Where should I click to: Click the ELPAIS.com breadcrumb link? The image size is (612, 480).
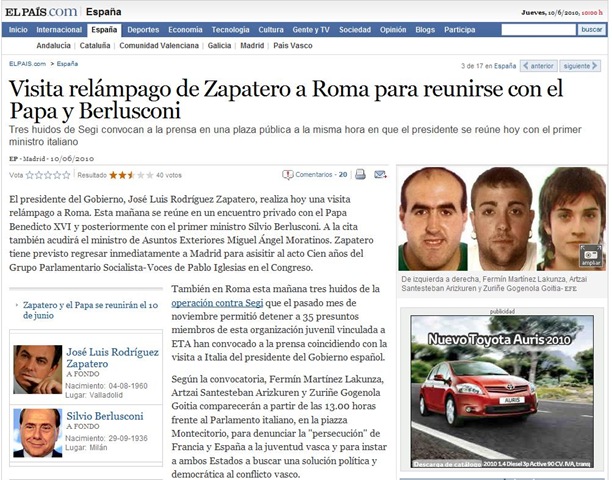(27, 64)
